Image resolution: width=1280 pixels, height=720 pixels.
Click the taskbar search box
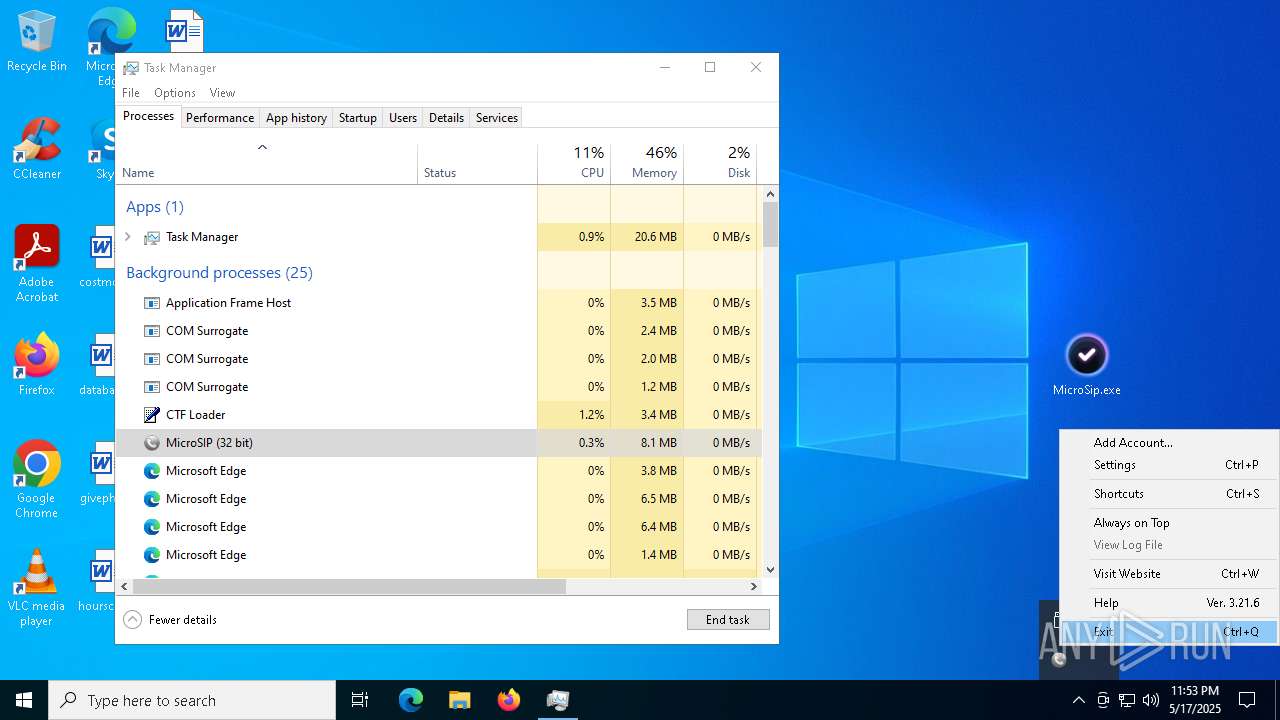(x=192, y=700)
